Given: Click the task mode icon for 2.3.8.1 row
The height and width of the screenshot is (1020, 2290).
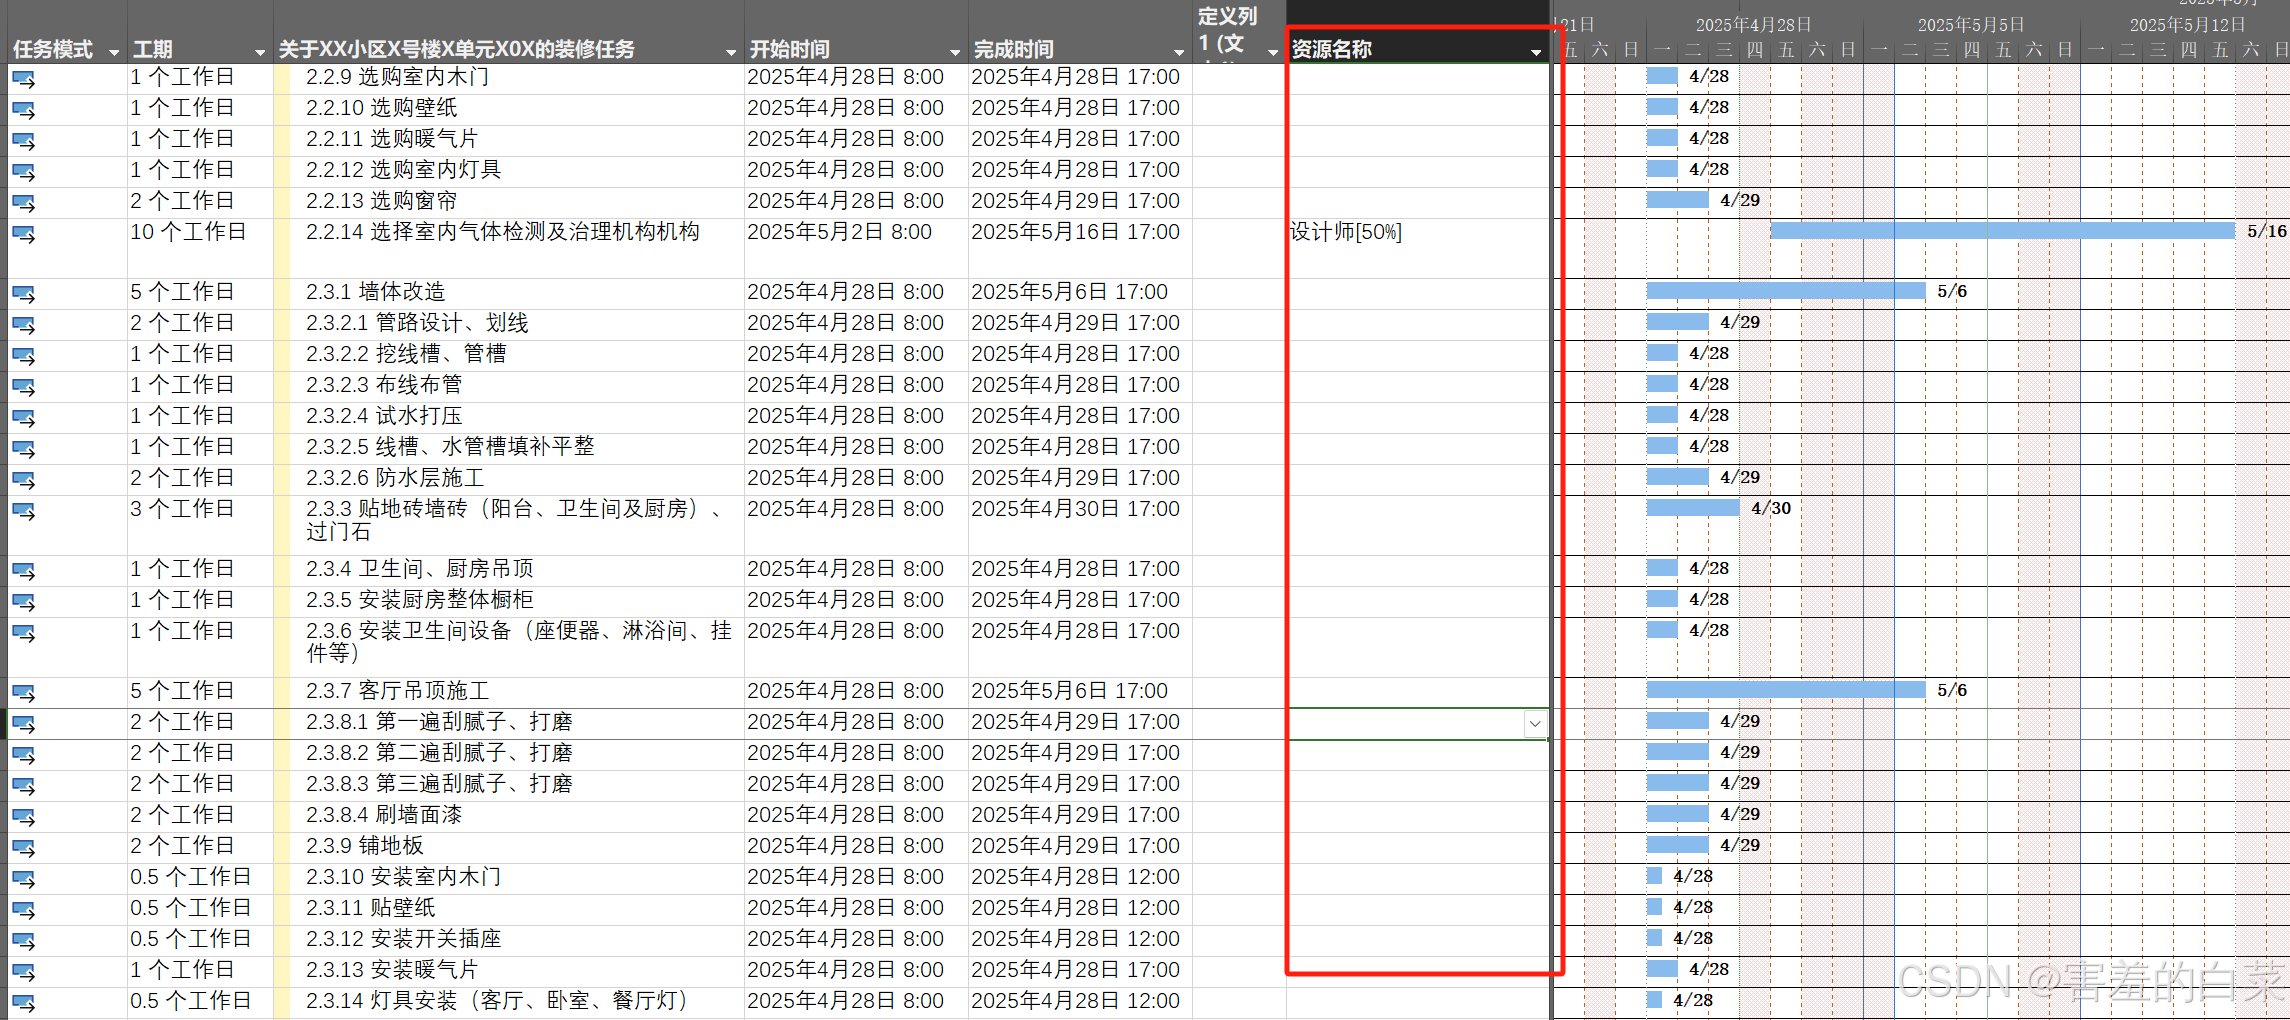Looking at the screenshot, I should tap(24, 723).
